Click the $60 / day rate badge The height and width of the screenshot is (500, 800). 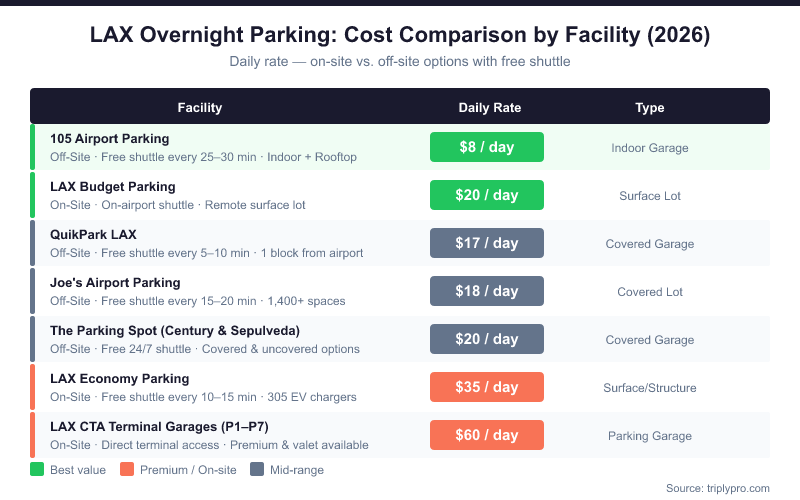[487, 435]
